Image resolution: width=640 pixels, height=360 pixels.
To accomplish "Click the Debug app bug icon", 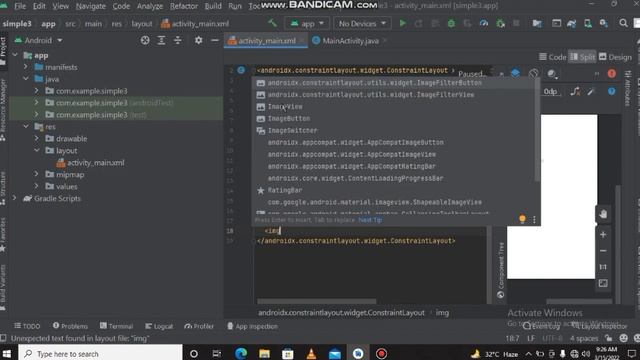I will [x=451, y=23].
